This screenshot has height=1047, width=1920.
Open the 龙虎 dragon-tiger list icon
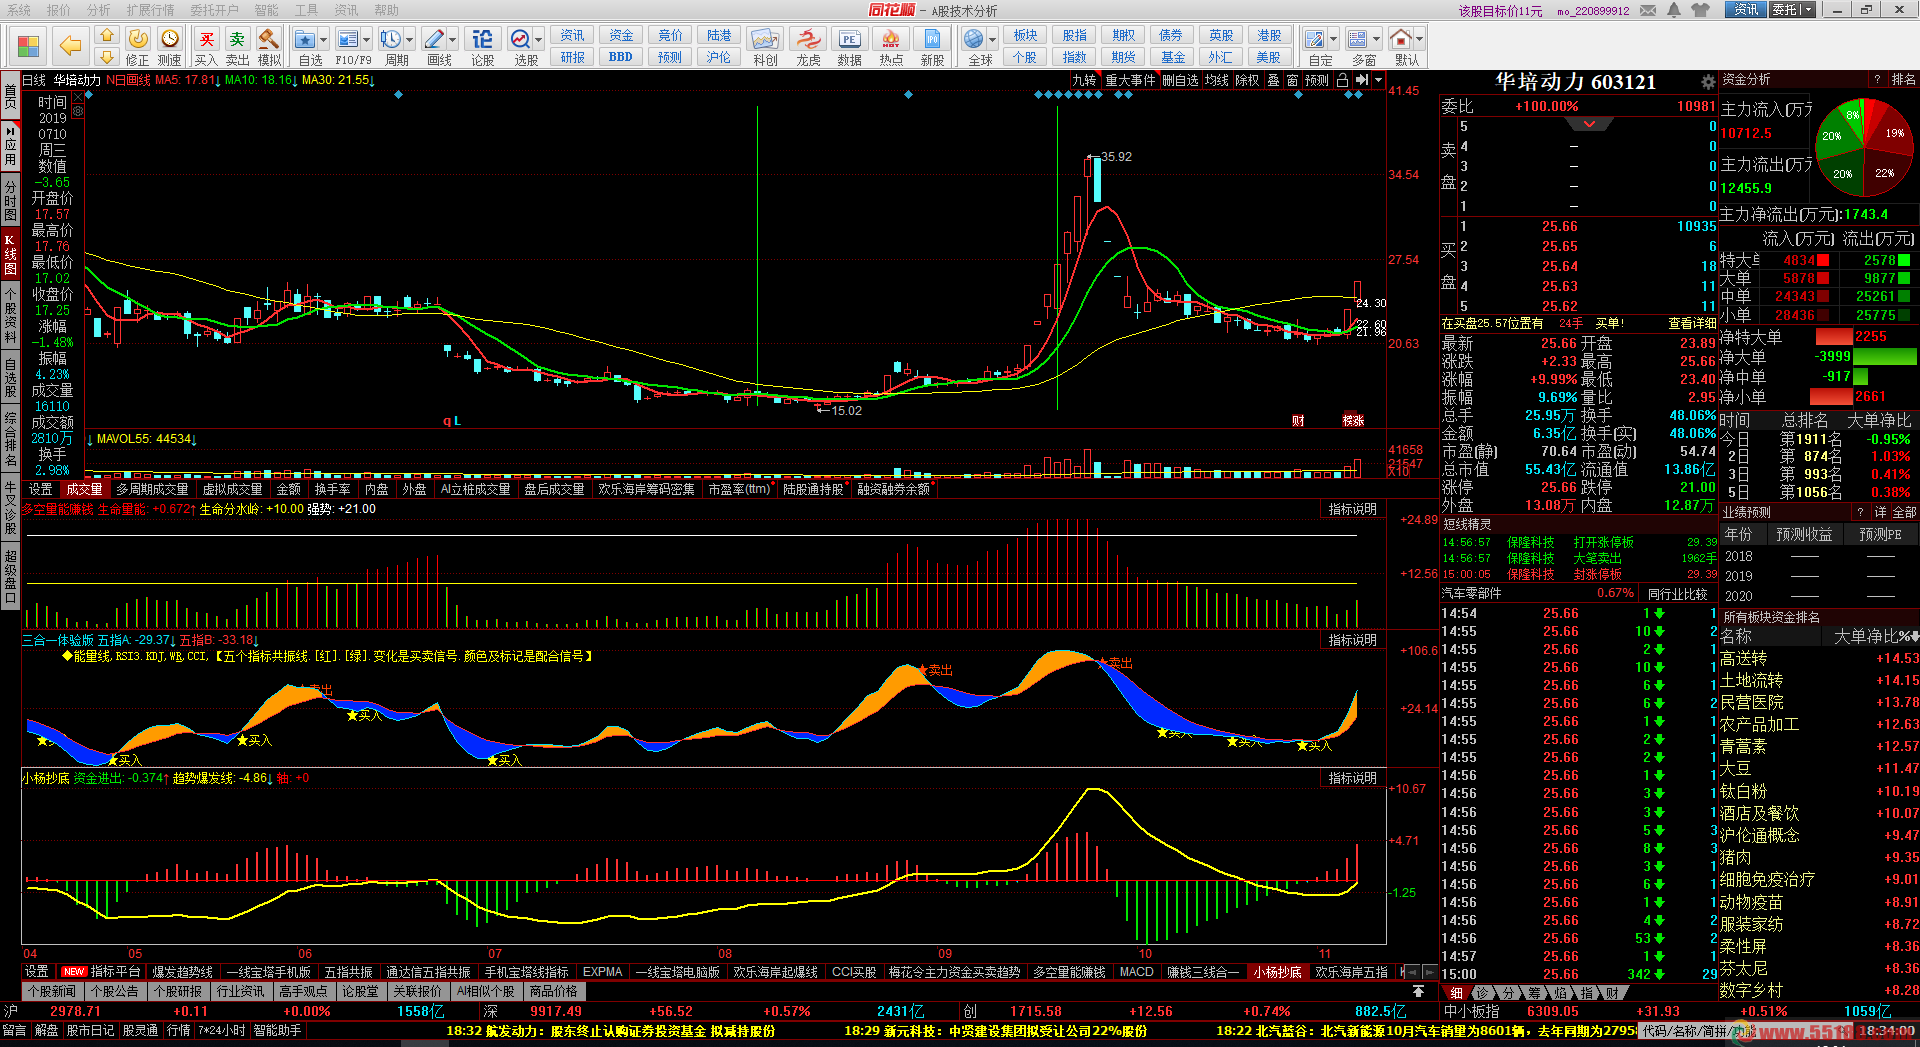pos(808,45)
